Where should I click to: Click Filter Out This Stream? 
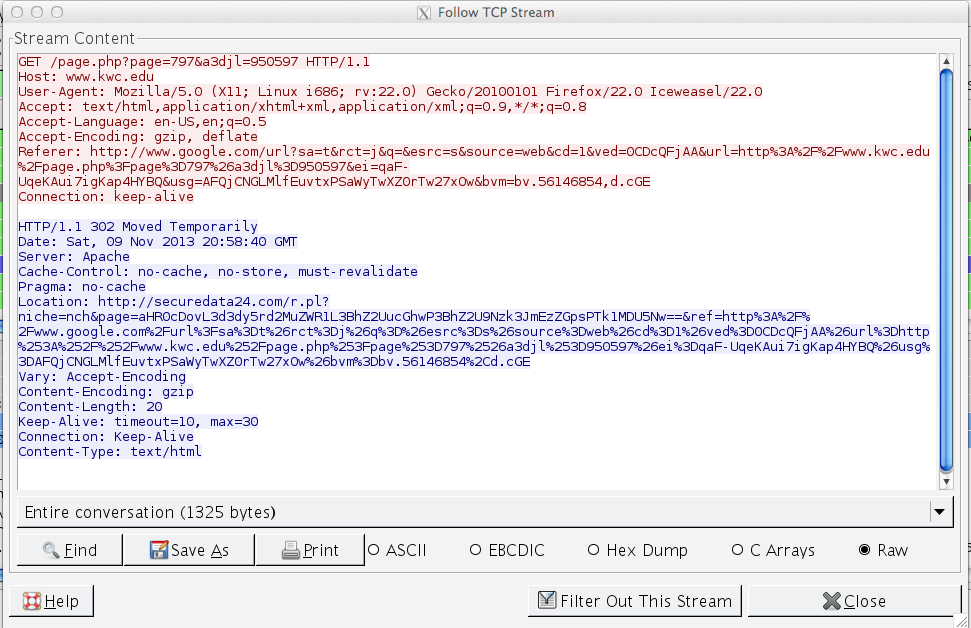click(635, 601)
